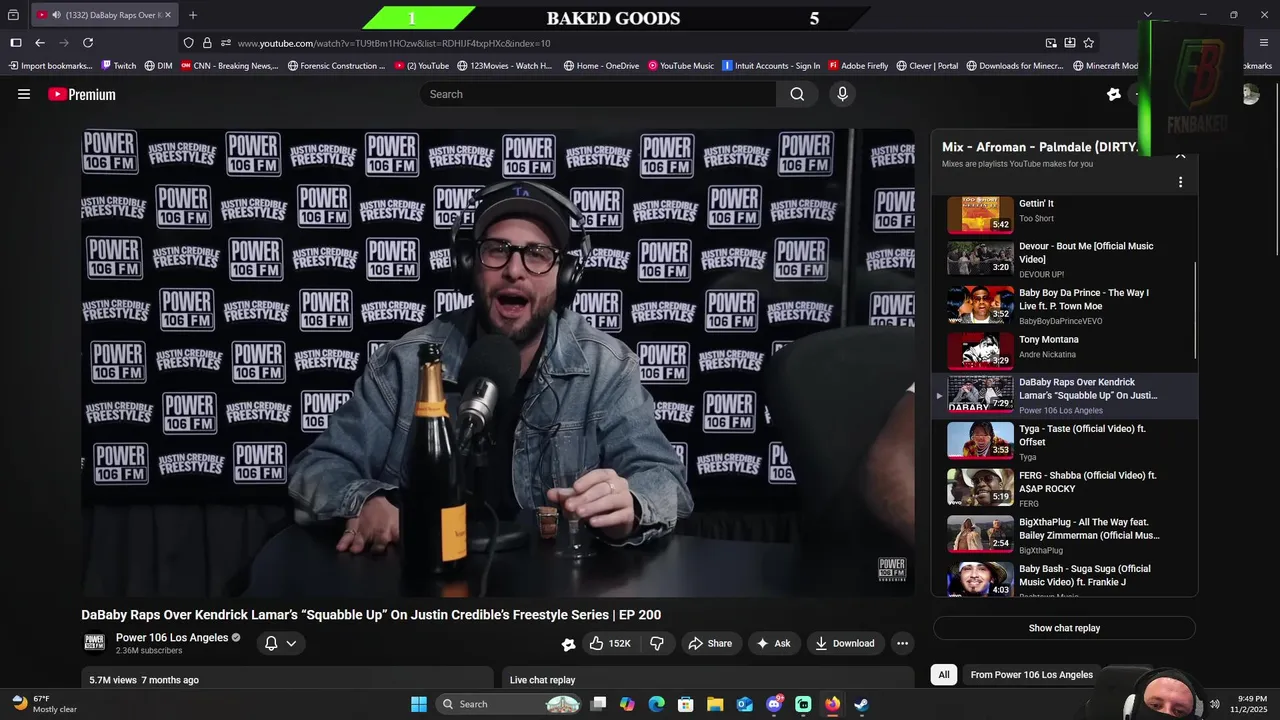The image size is (1280, 720).
Task: Open Task View from taskbar
Action: click(598, 704)
